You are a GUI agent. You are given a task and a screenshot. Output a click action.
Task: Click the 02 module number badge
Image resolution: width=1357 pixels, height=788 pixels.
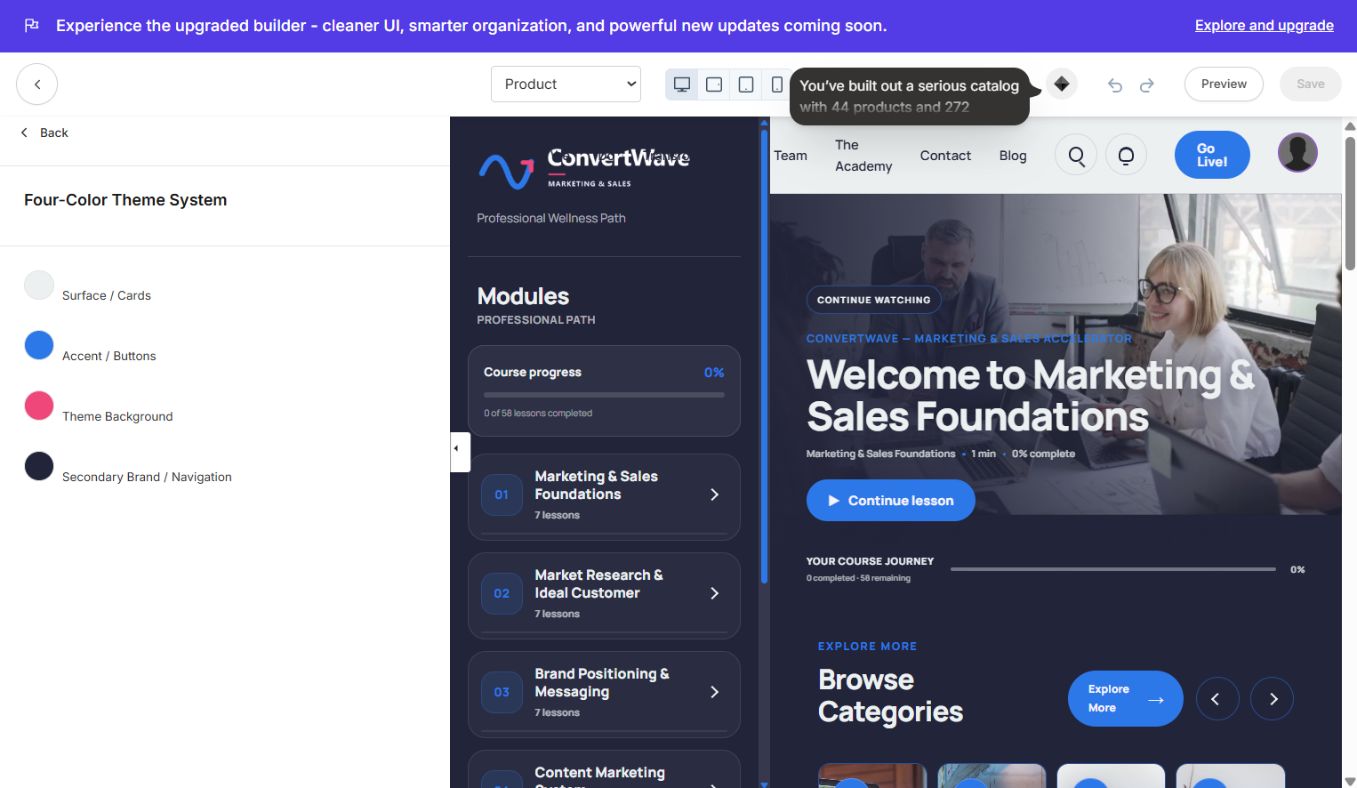coord(502,593)
